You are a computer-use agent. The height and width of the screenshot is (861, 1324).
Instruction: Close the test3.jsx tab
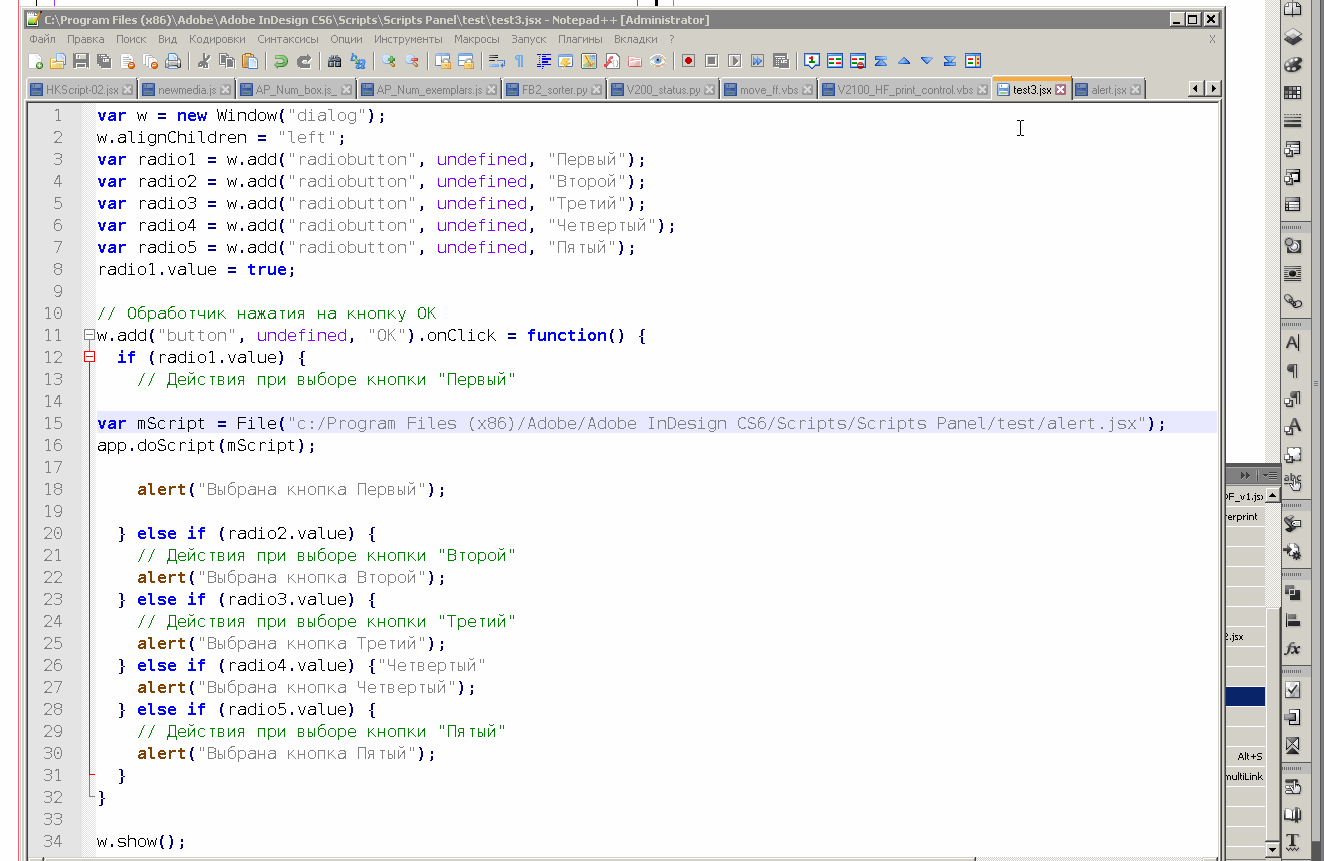pyautogui.click(x=1061, y=90)
